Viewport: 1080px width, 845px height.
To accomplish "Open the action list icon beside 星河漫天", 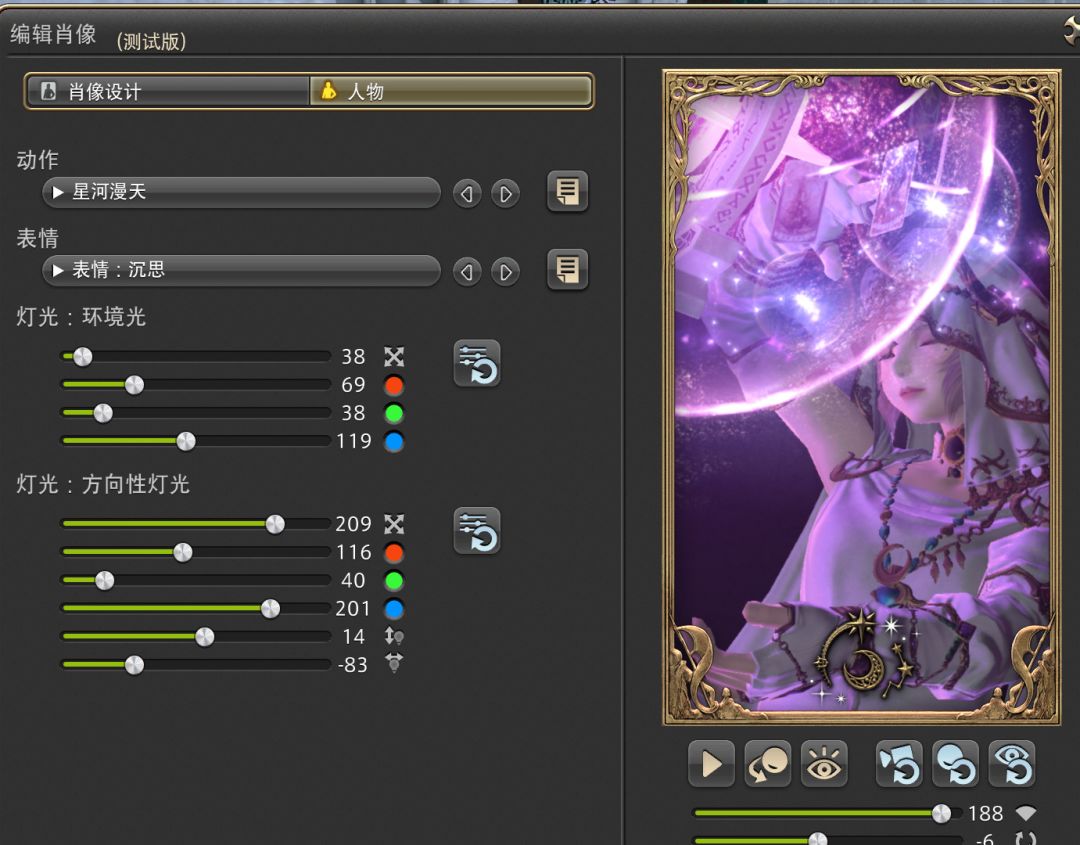I will click(x=568, y=191).
